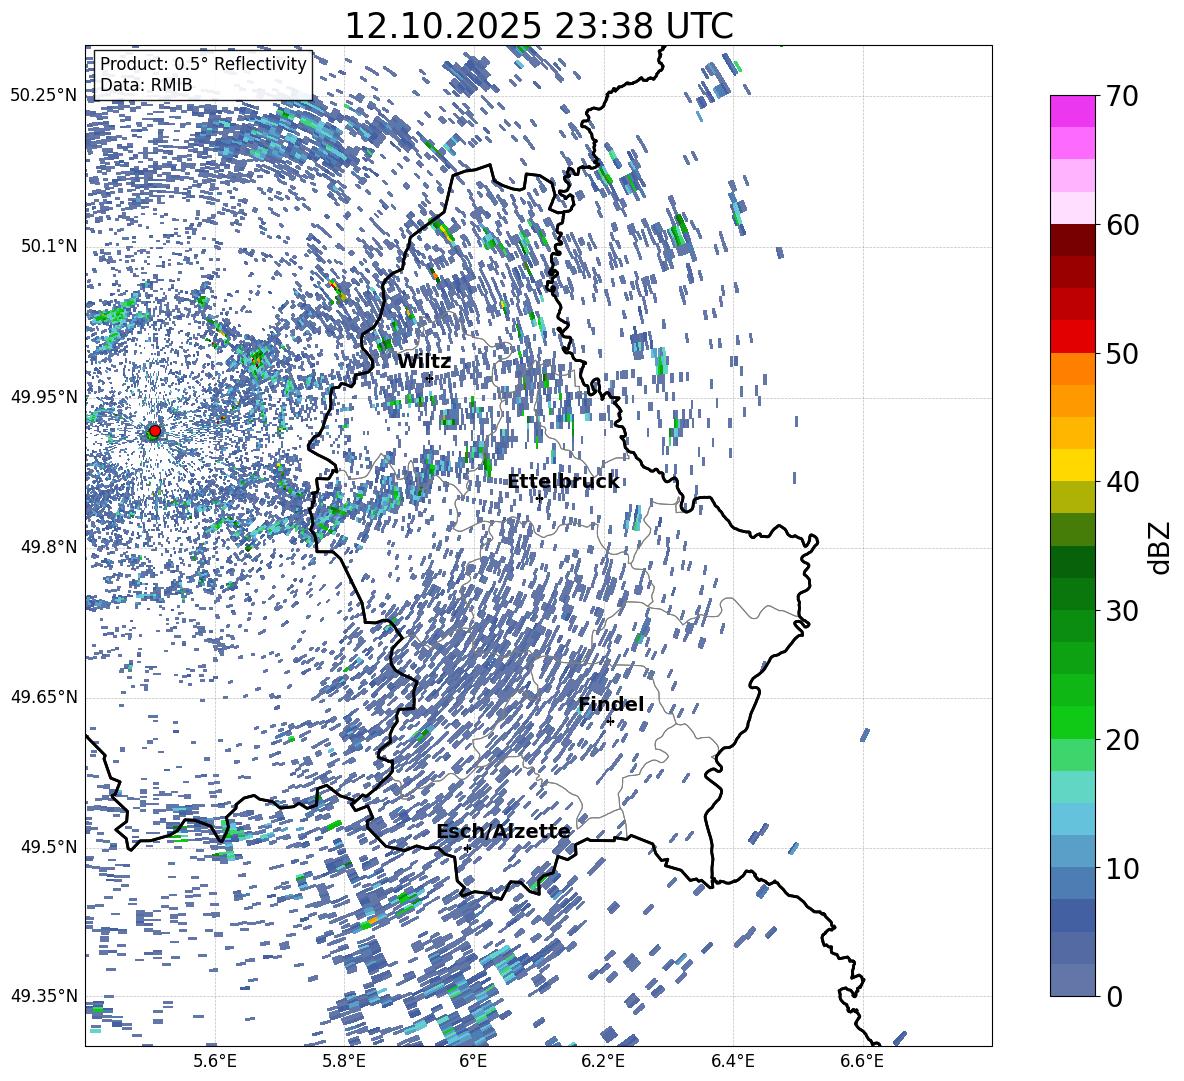Image resolution: width=1184 pixels, height=1081 pixels.
Task: Click the 49.35°N latitude label
Action: point(44,996)
